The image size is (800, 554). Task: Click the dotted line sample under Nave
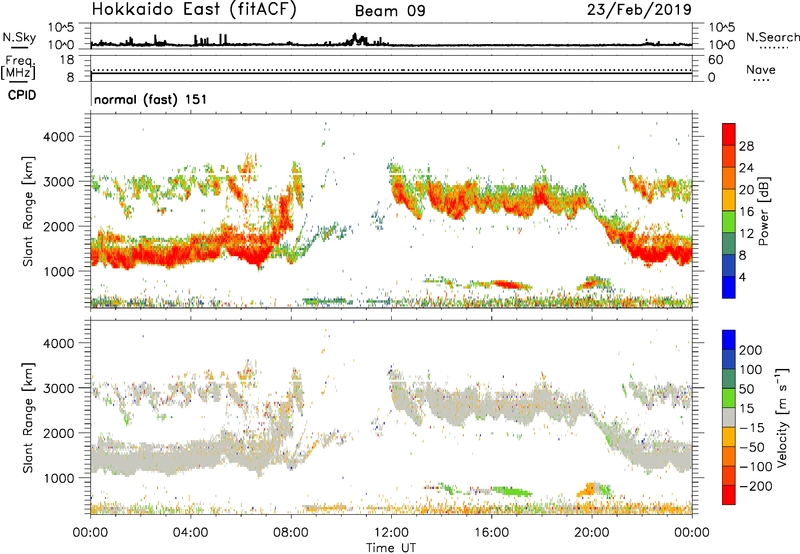coord(761,81)
